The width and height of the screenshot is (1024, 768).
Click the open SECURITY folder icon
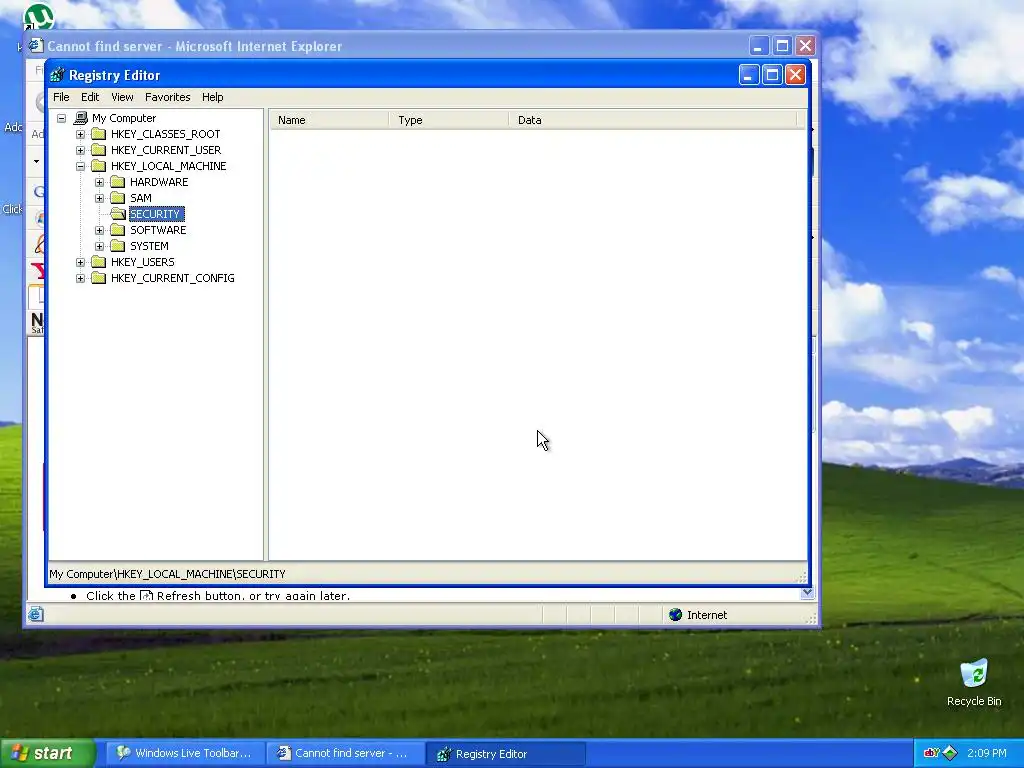pyautogui.click(x=118, y=214)
